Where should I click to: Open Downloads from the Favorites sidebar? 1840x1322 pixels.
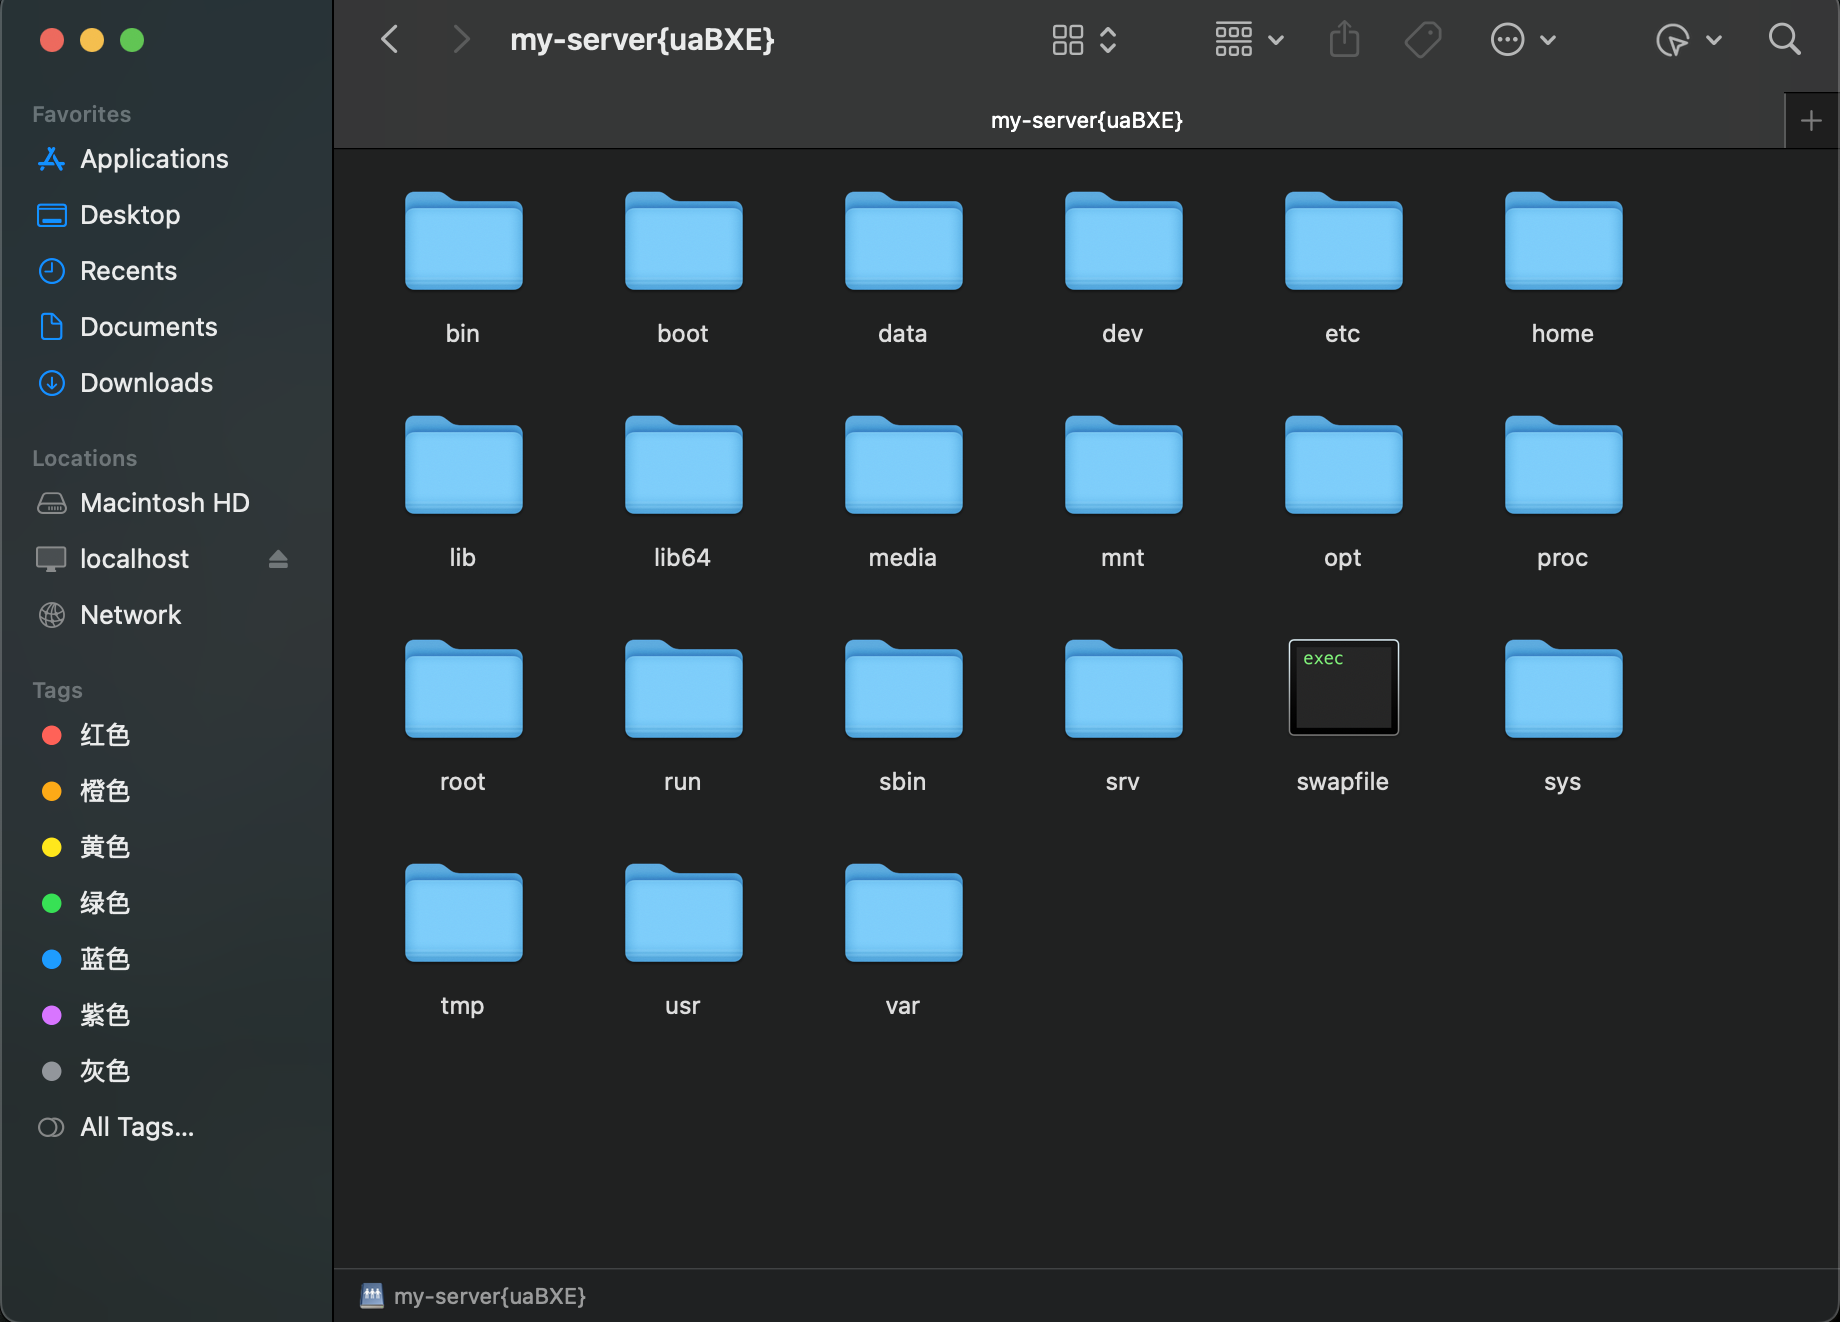tap(146, 383)
